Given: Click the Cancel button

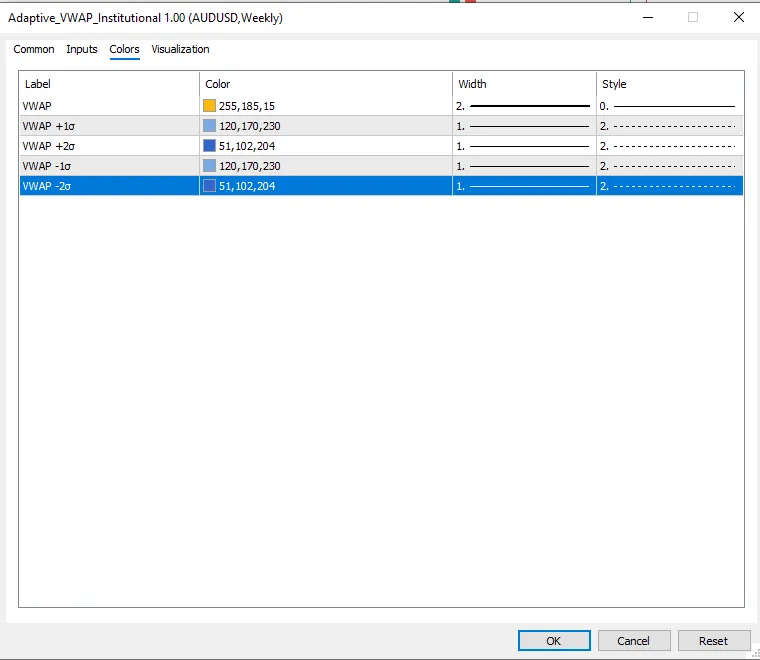Looking at the screenshot, I should (x=633, y=641).
